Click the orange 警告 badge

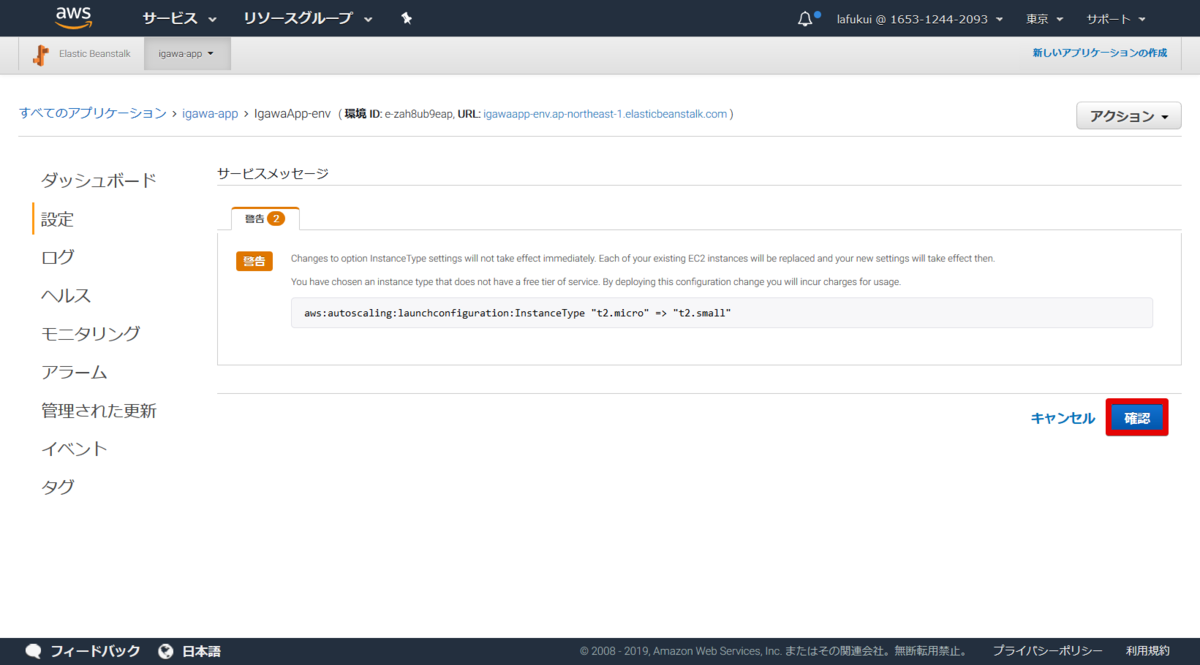pyautogui.click(x=254, y=261)
